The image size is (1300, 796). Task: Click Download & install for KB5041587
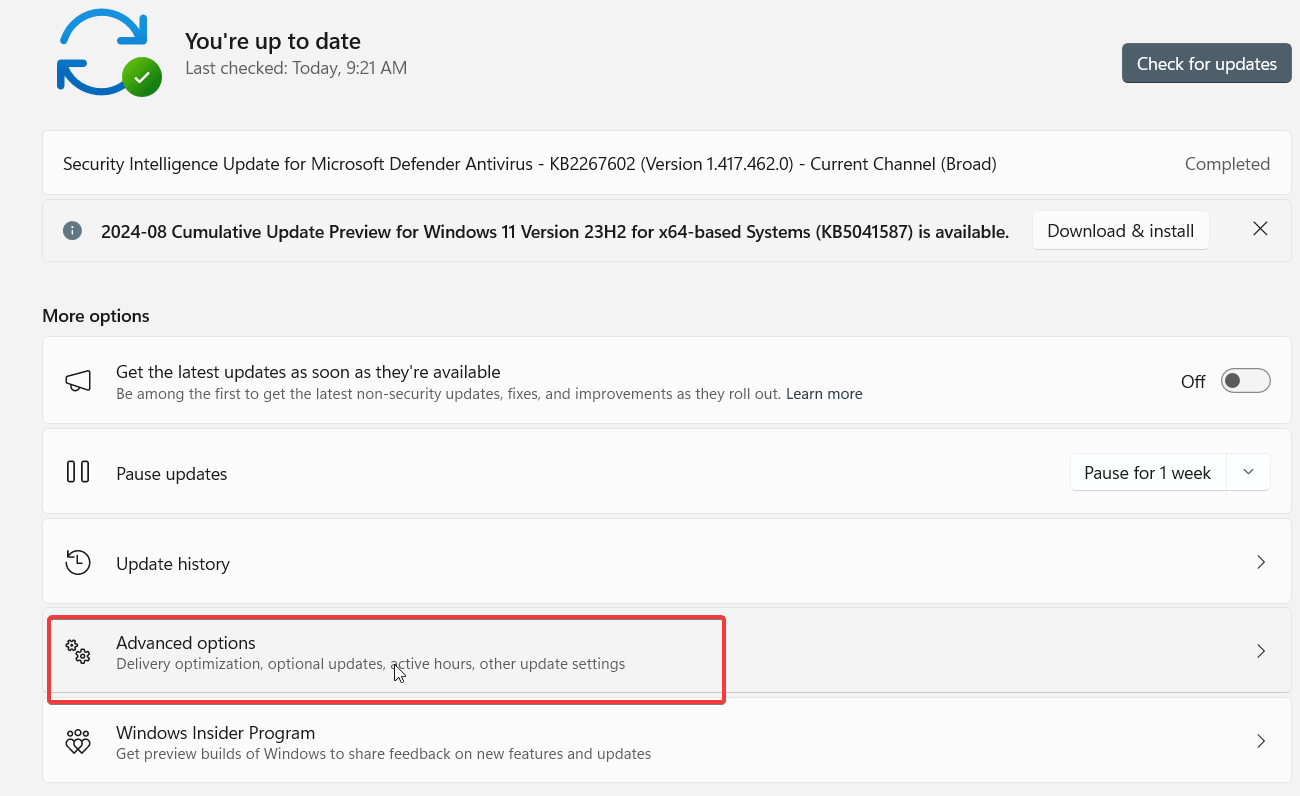pos(1120,231)
